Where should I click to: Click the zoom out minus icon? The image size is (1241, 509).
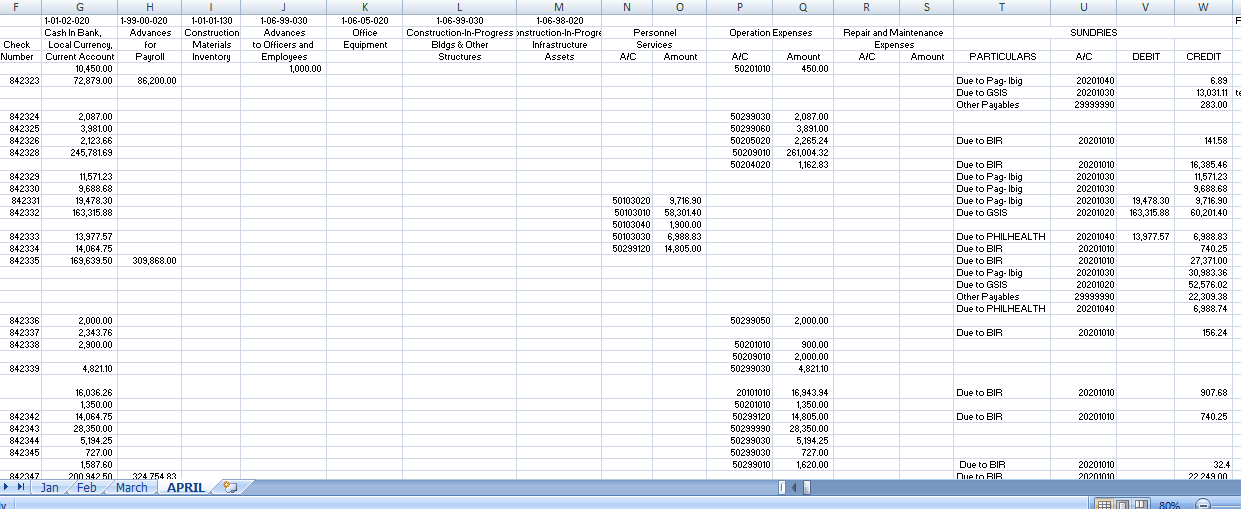click(x=1203, y=503)
